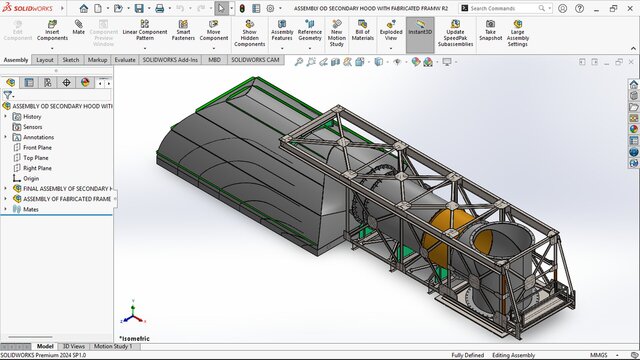Open the ConfigurationManager tab icon

(47, 83)
